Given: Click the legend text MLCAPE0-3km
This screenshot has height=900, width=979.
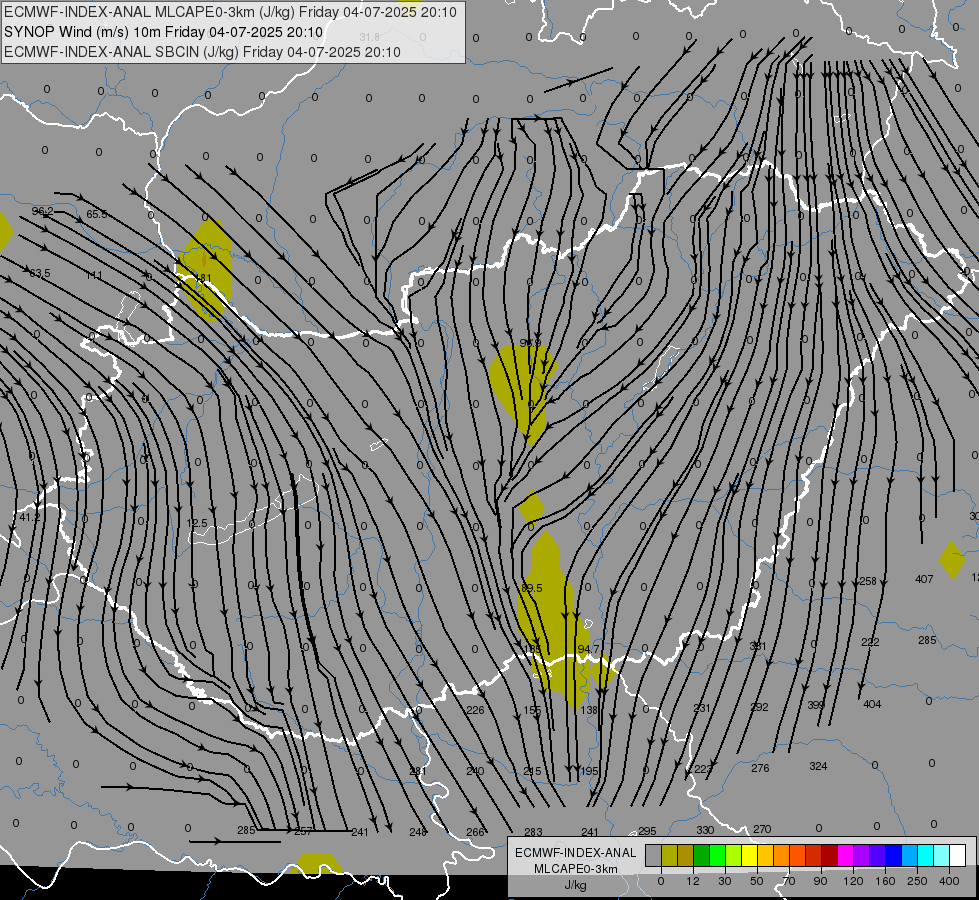Looking at the screenshot, I should tap(576, 869).
